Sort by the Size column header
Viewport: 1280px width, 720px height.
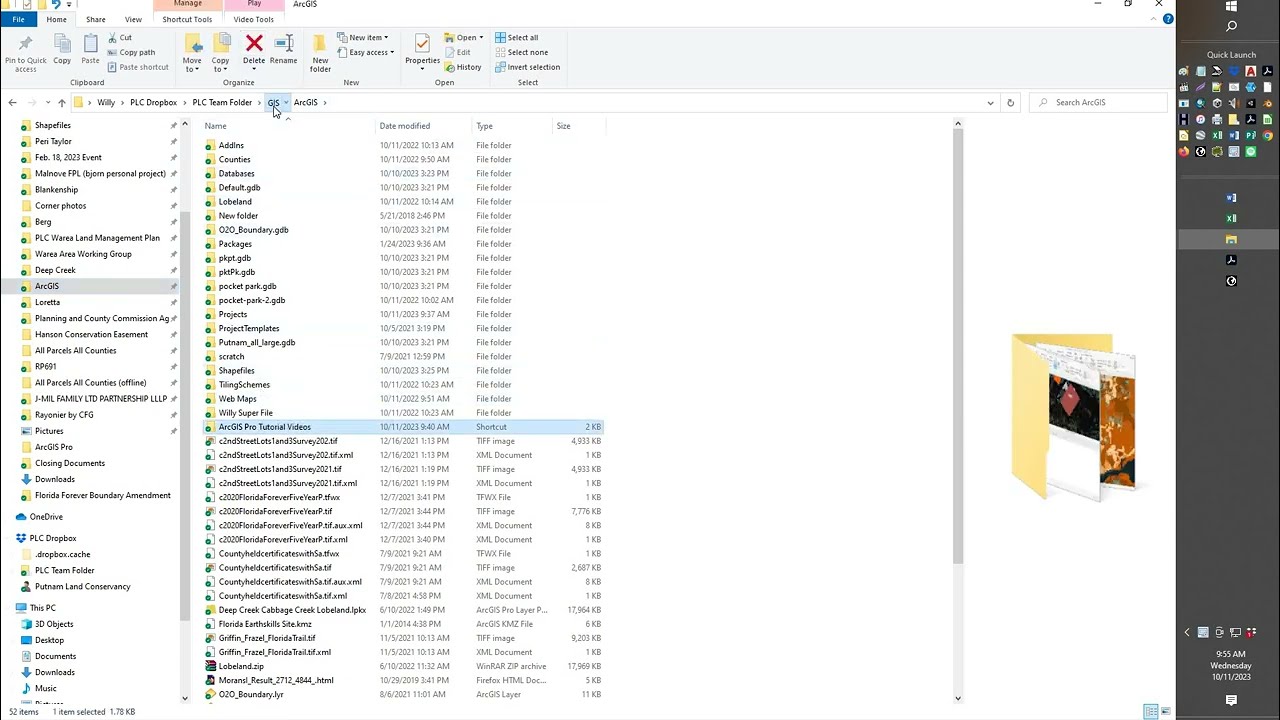[x=563, y=126]
